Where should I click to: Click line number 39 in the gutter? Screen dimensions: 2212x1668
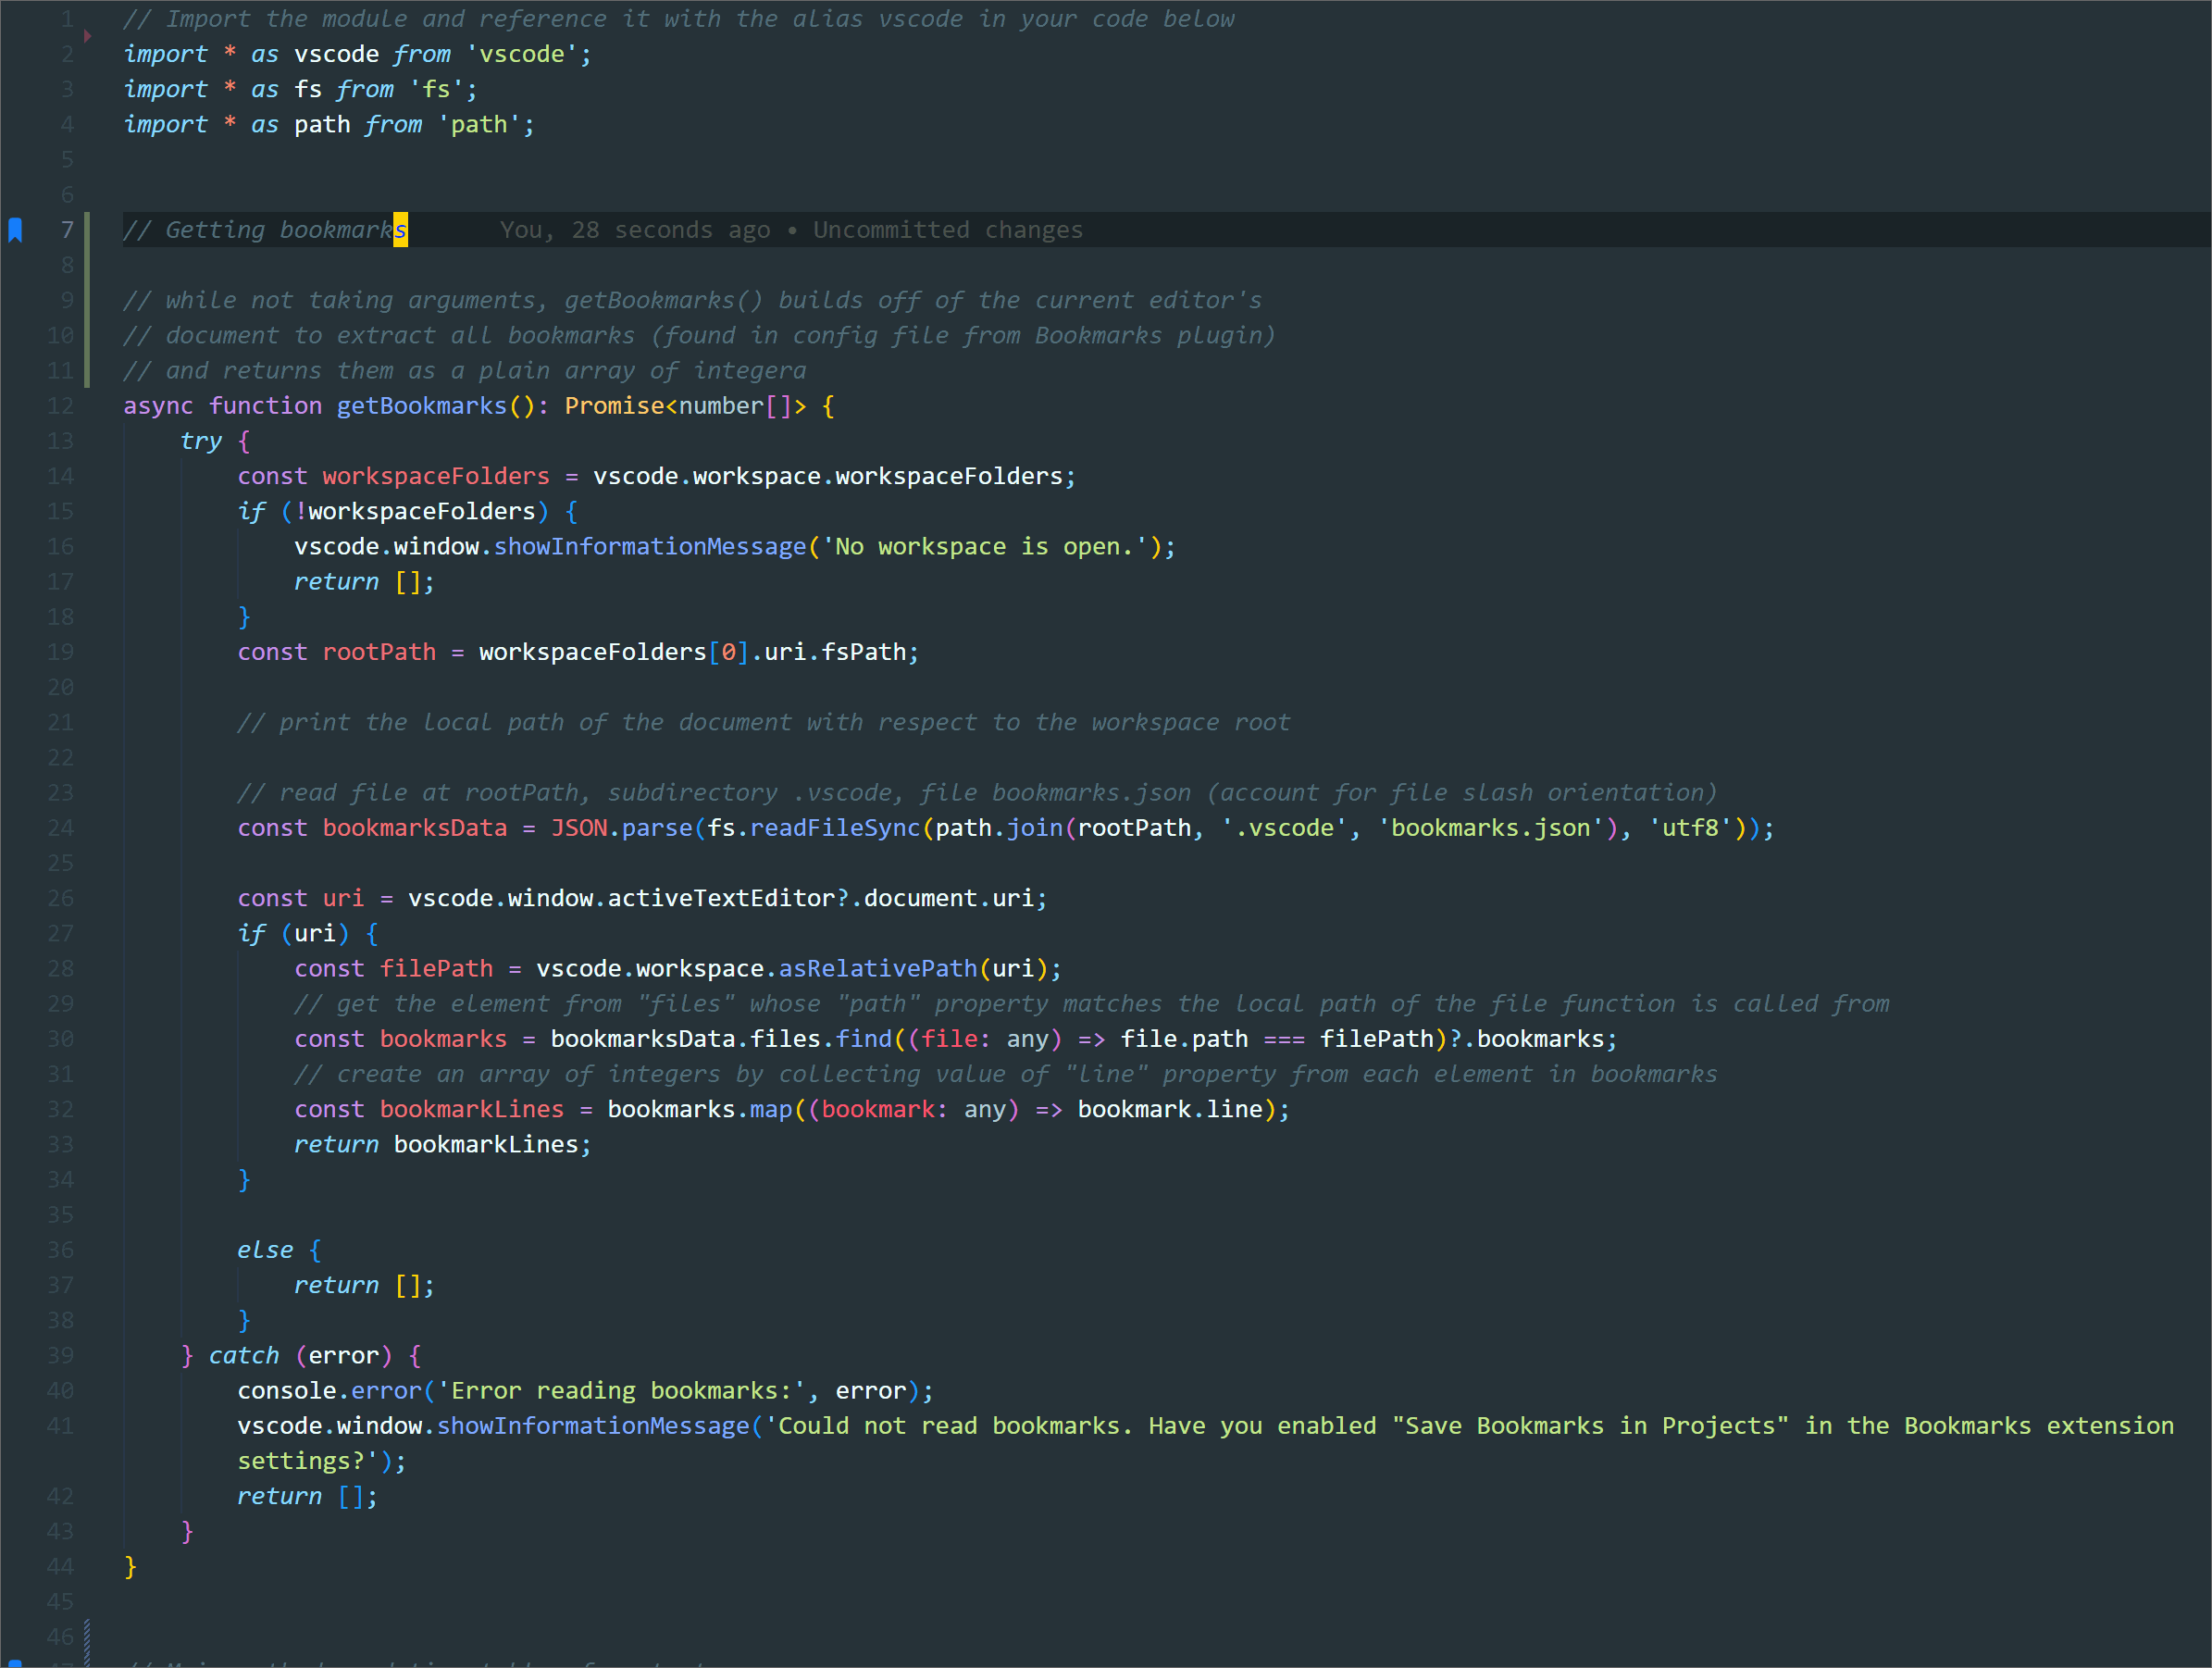point(60,1356)
